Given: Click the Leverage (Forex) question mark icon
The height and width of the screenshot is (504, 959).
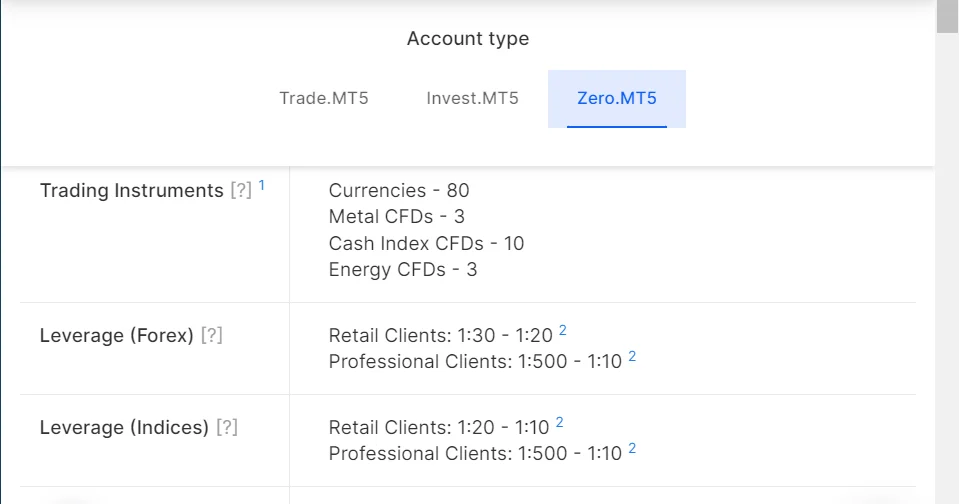Looking at the screenshot, I should [x=211, y=336].
